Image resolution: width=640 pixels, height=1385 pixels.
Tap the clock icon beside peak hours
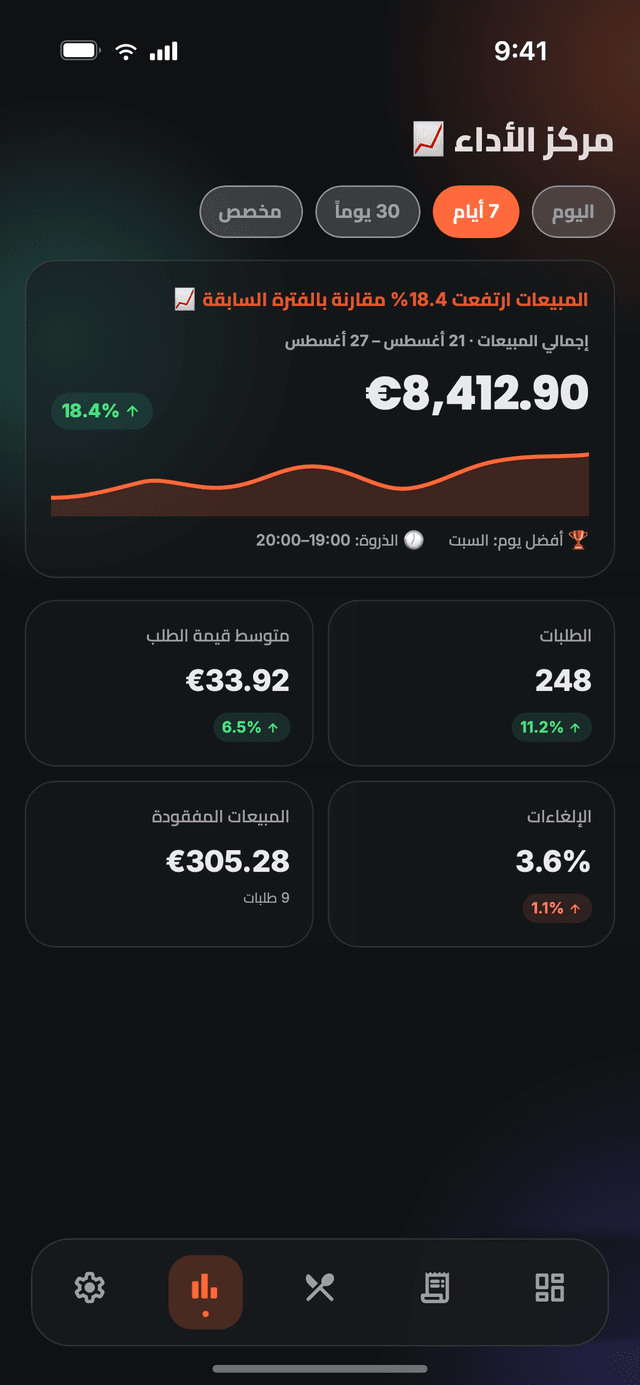click(413, 540)
